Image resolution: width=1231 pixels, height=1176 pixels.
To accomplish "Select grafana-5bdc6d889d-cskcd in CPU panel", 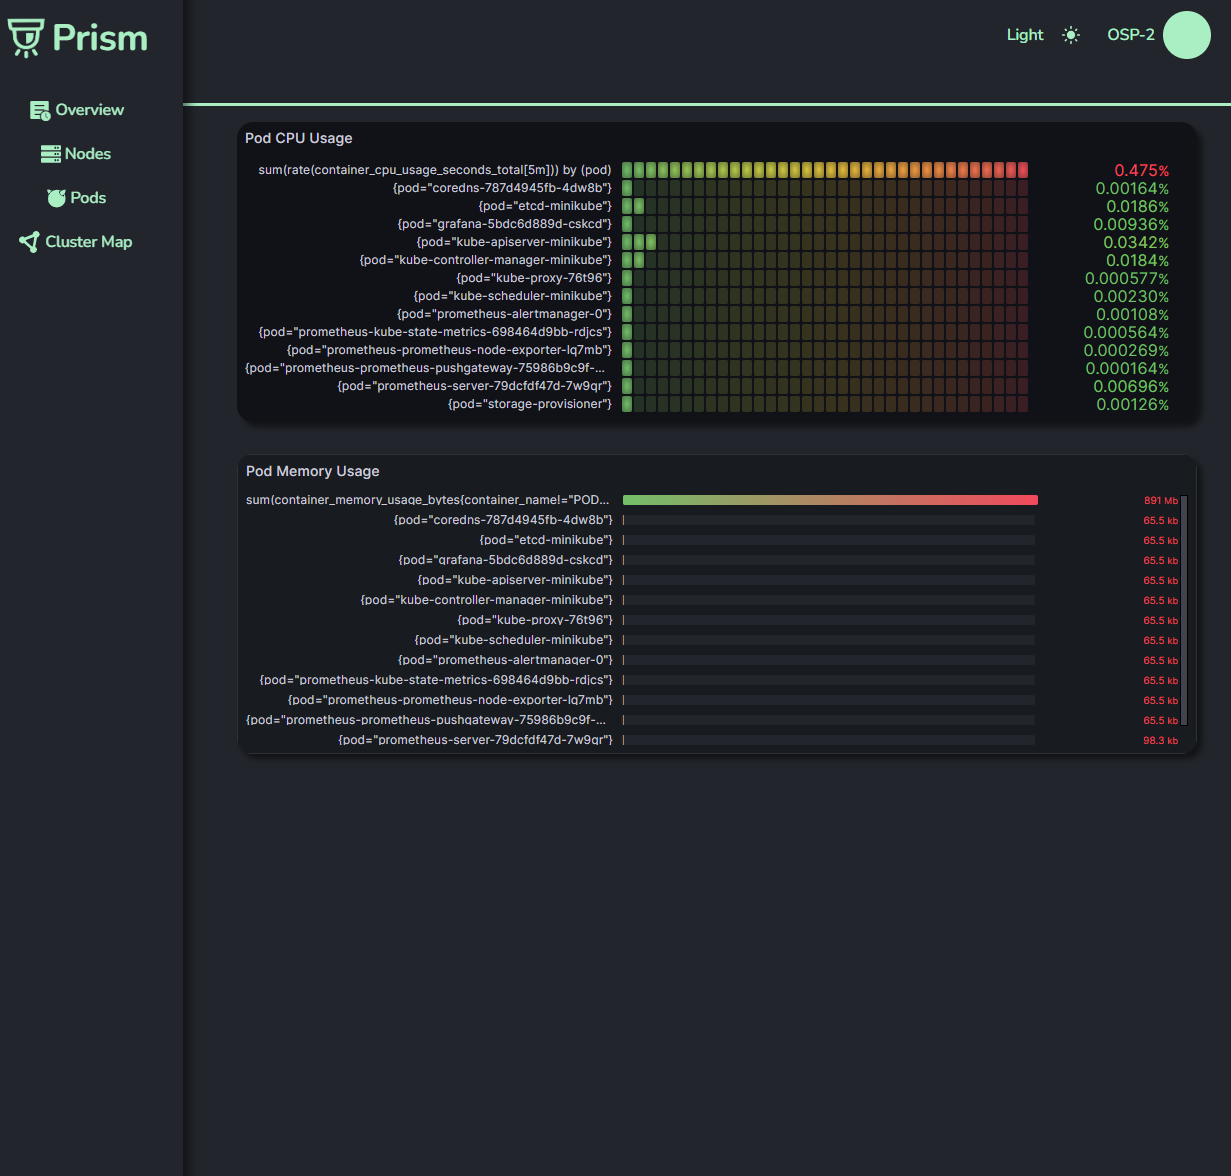I will point(505,224).
